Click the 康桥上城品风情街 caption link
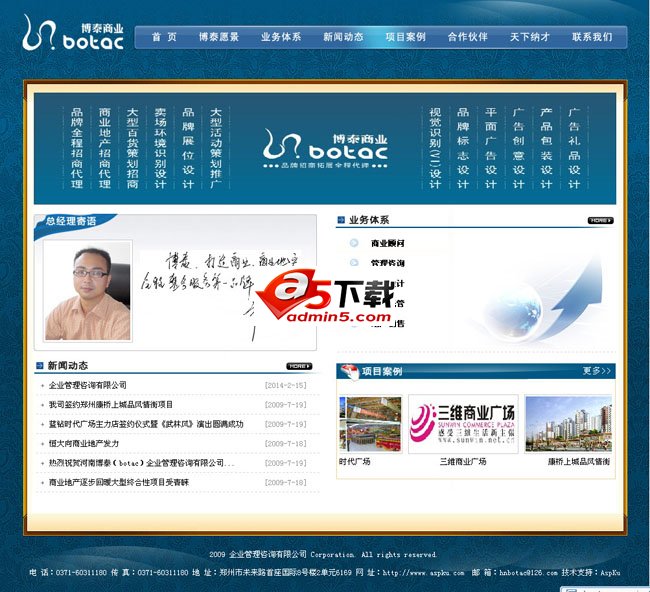Screen dimensions: 650x592 (579, 461)
